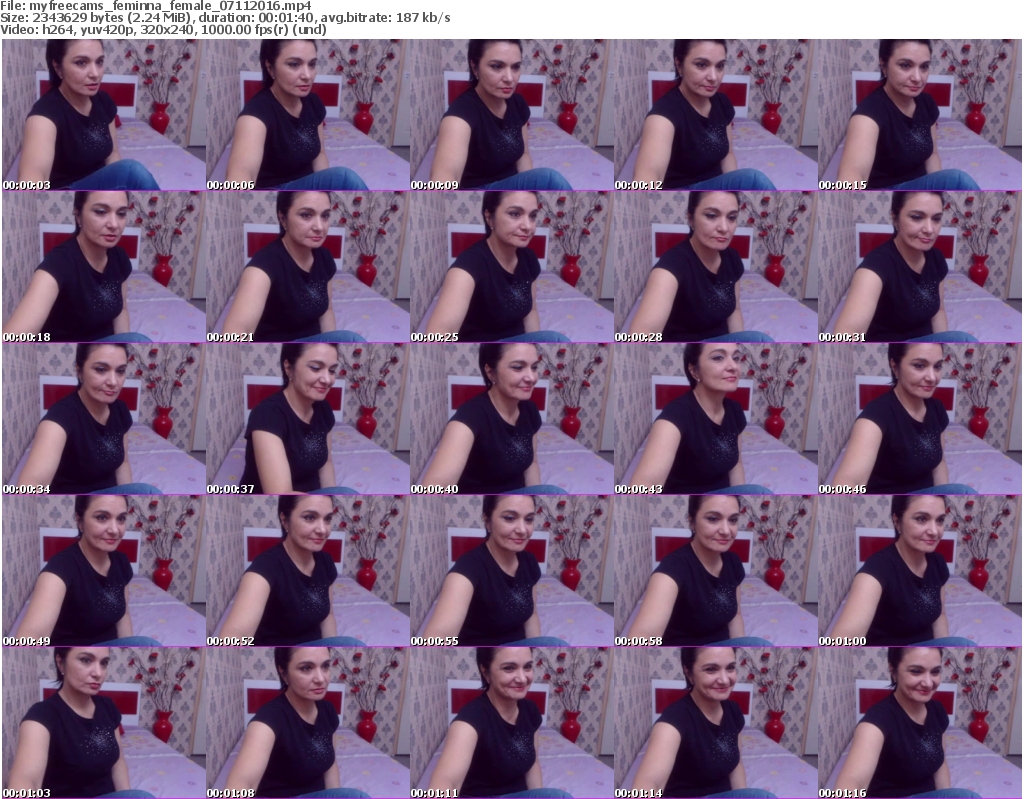Pick the thumbnail stamped 00:00:43
Screen dimensions: 1024x799
pos(715,419)
